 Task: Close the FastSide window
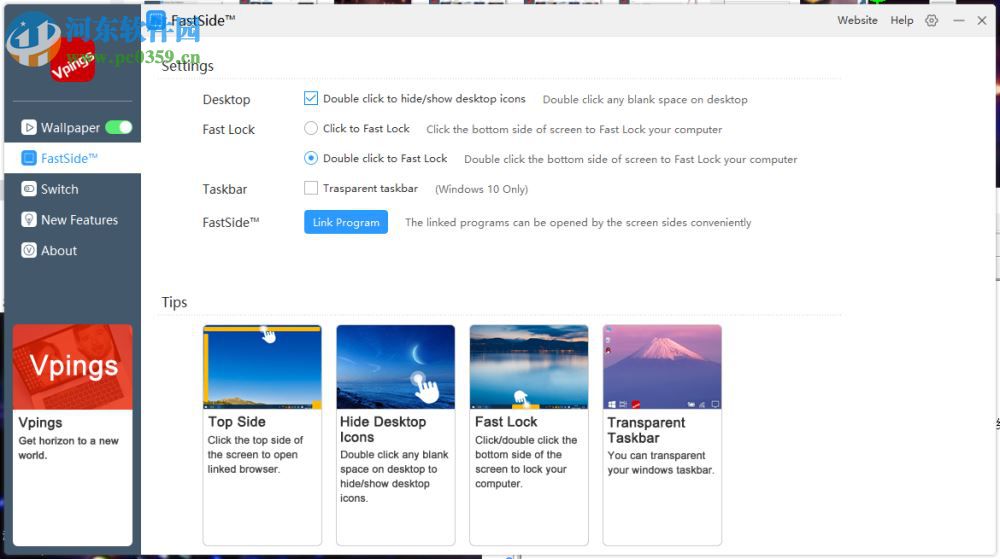coord(982,20)
